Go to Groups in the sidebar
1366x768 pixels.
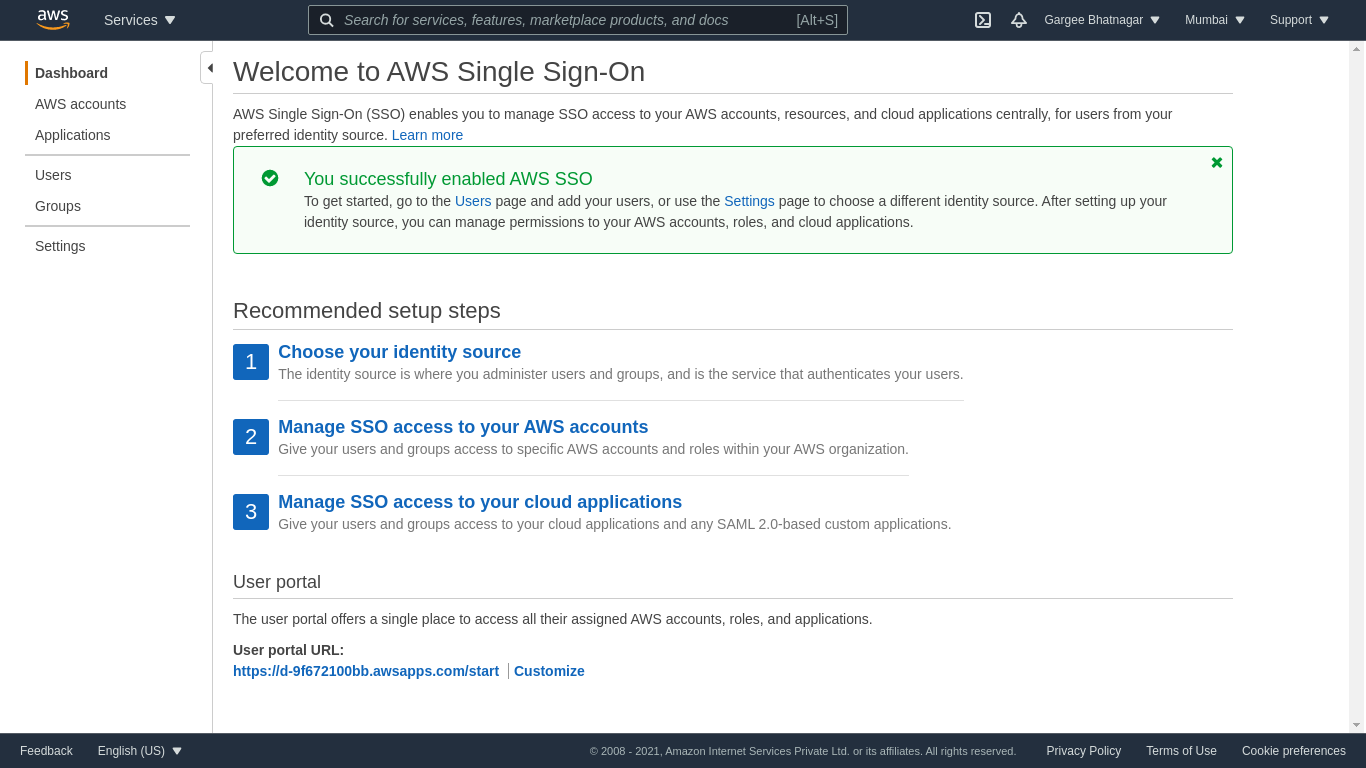pos(58,206)
